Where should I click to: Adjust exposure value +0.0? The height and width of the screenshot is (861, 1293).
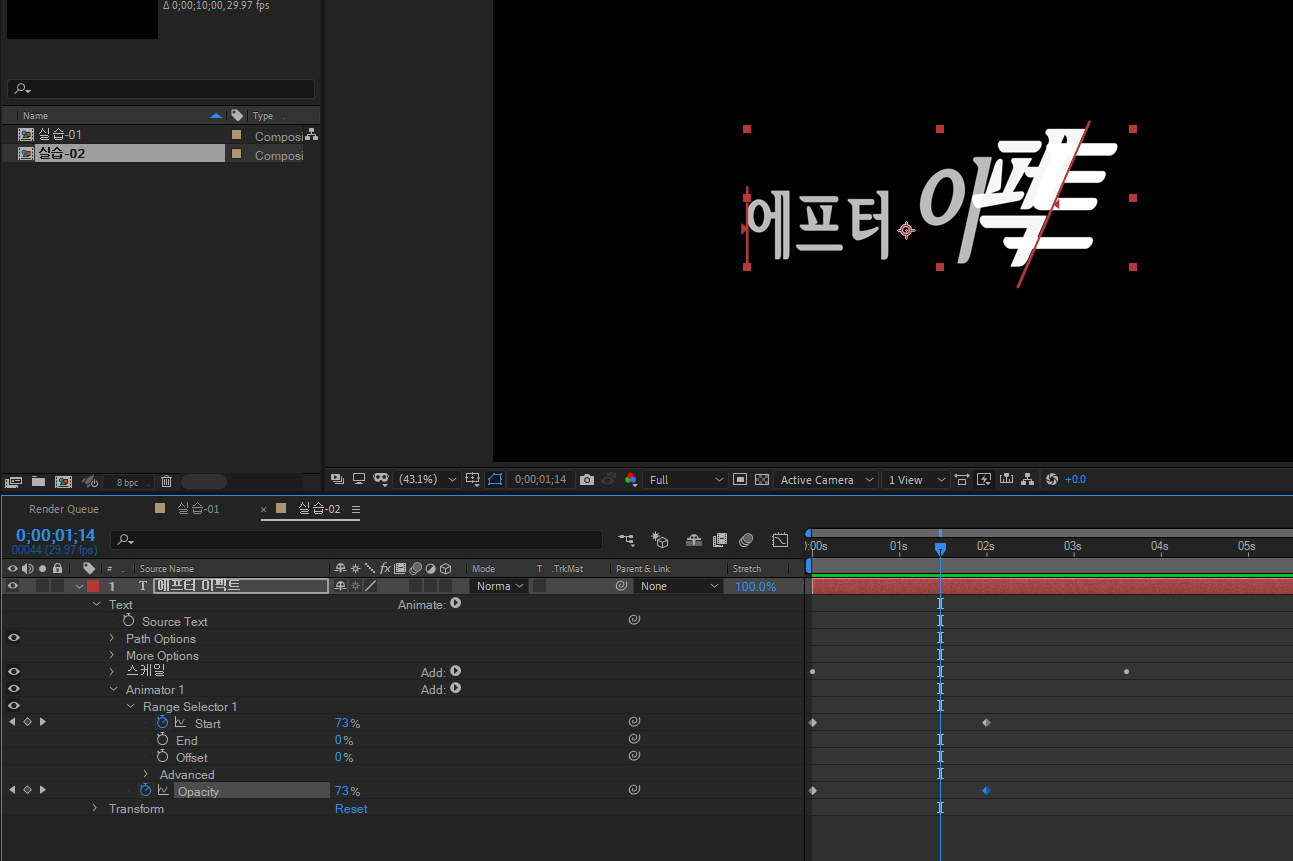click(x=1075, y=480)
